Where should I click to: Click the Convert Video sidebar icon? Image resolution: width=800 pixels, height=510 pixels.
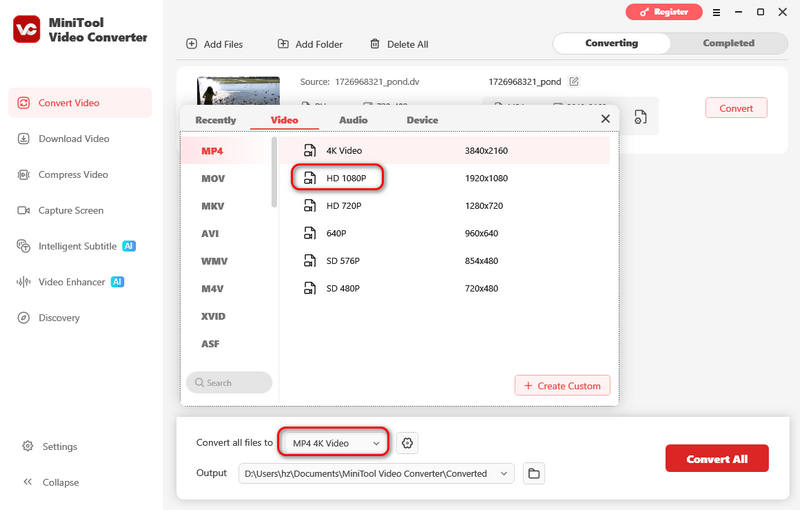click(x=23, y=103)
